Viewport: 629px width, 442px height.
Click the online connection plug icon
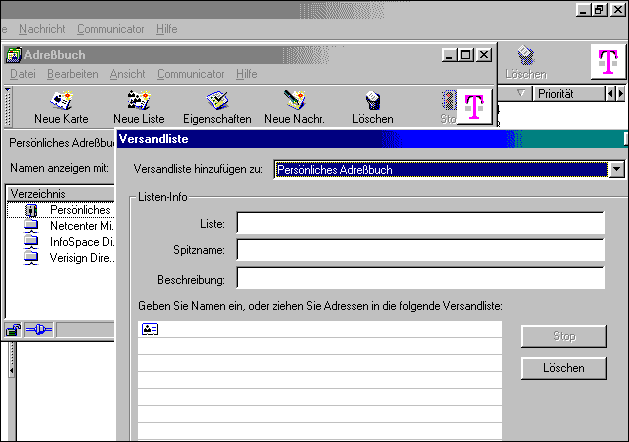pos(37,329)
